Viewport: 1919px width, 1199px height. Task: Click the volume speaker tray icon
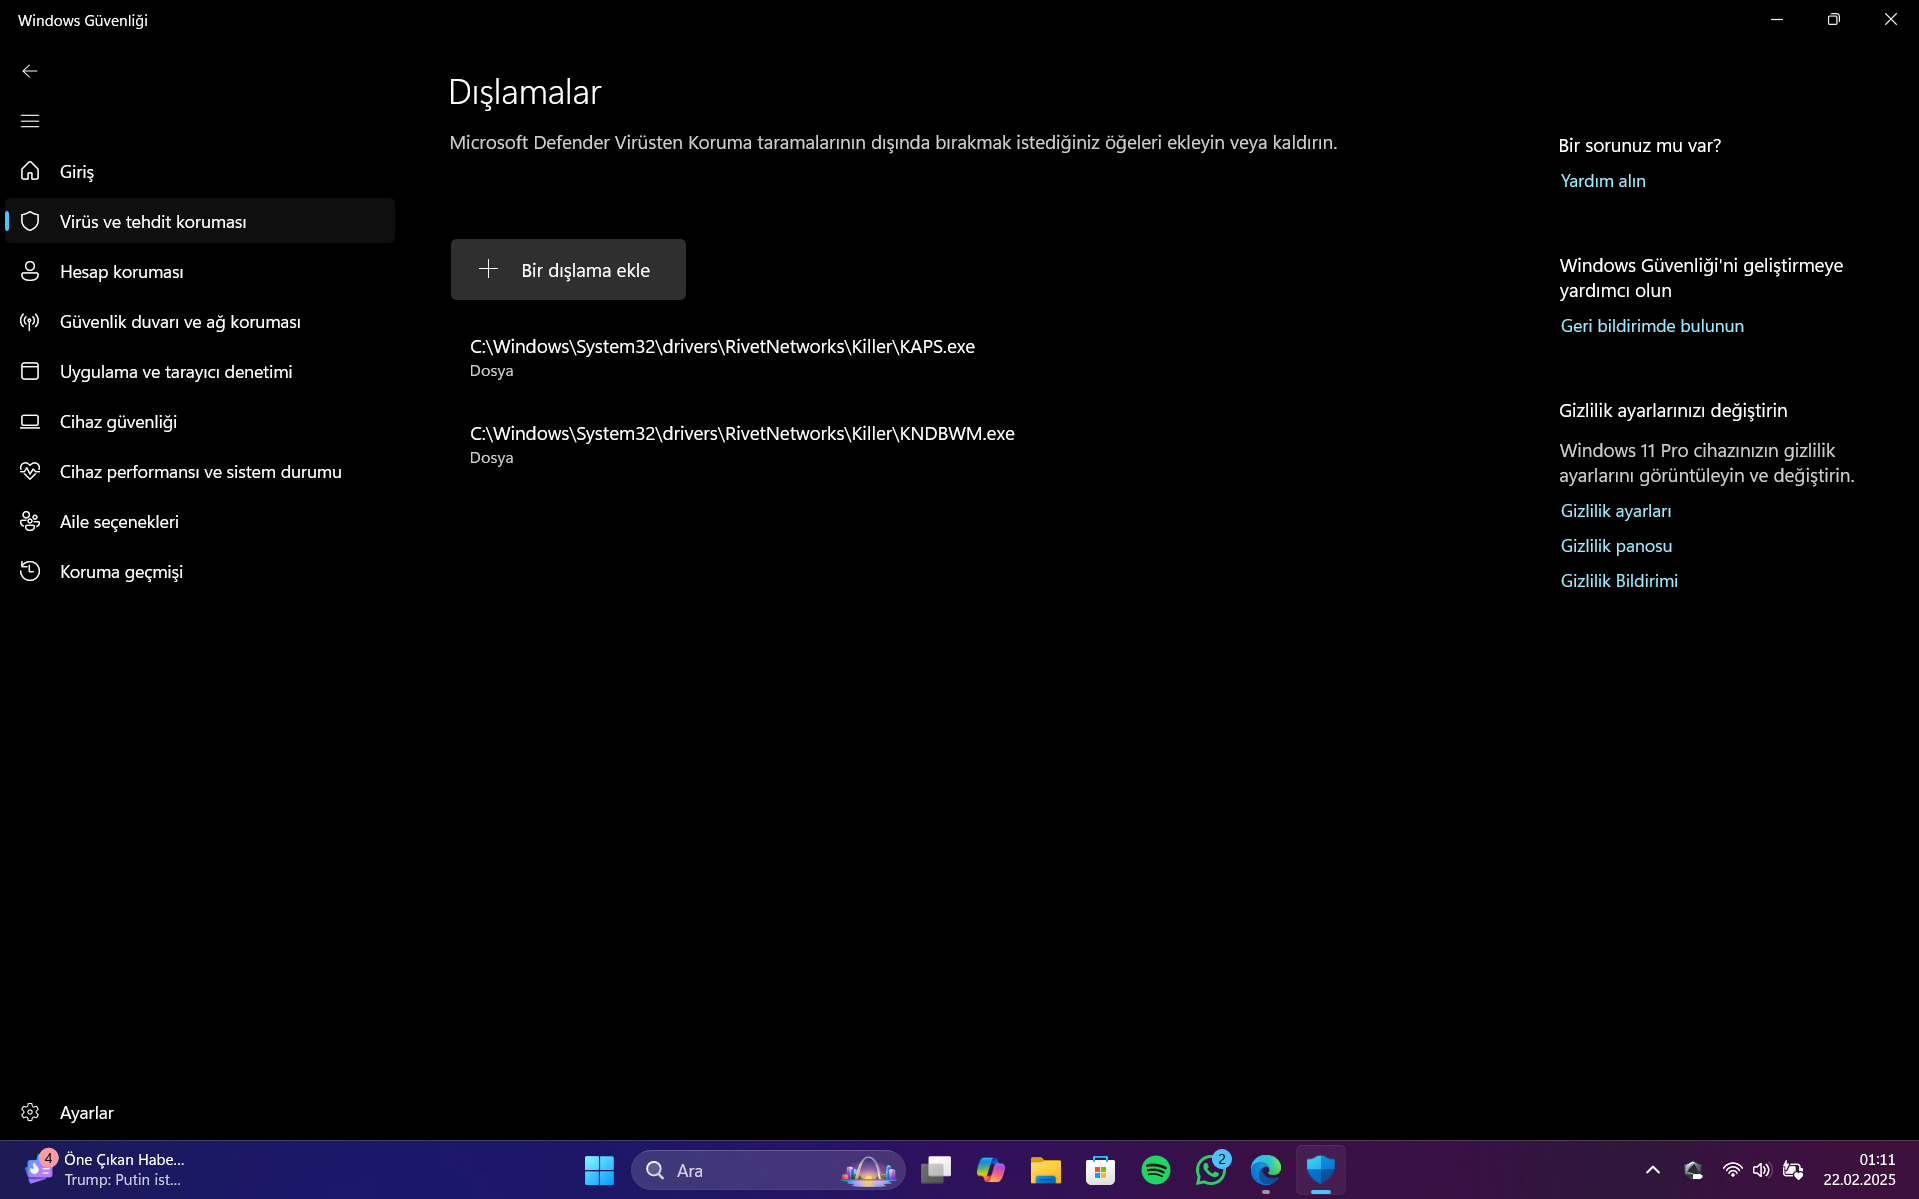click(x=1762, y=1170)
